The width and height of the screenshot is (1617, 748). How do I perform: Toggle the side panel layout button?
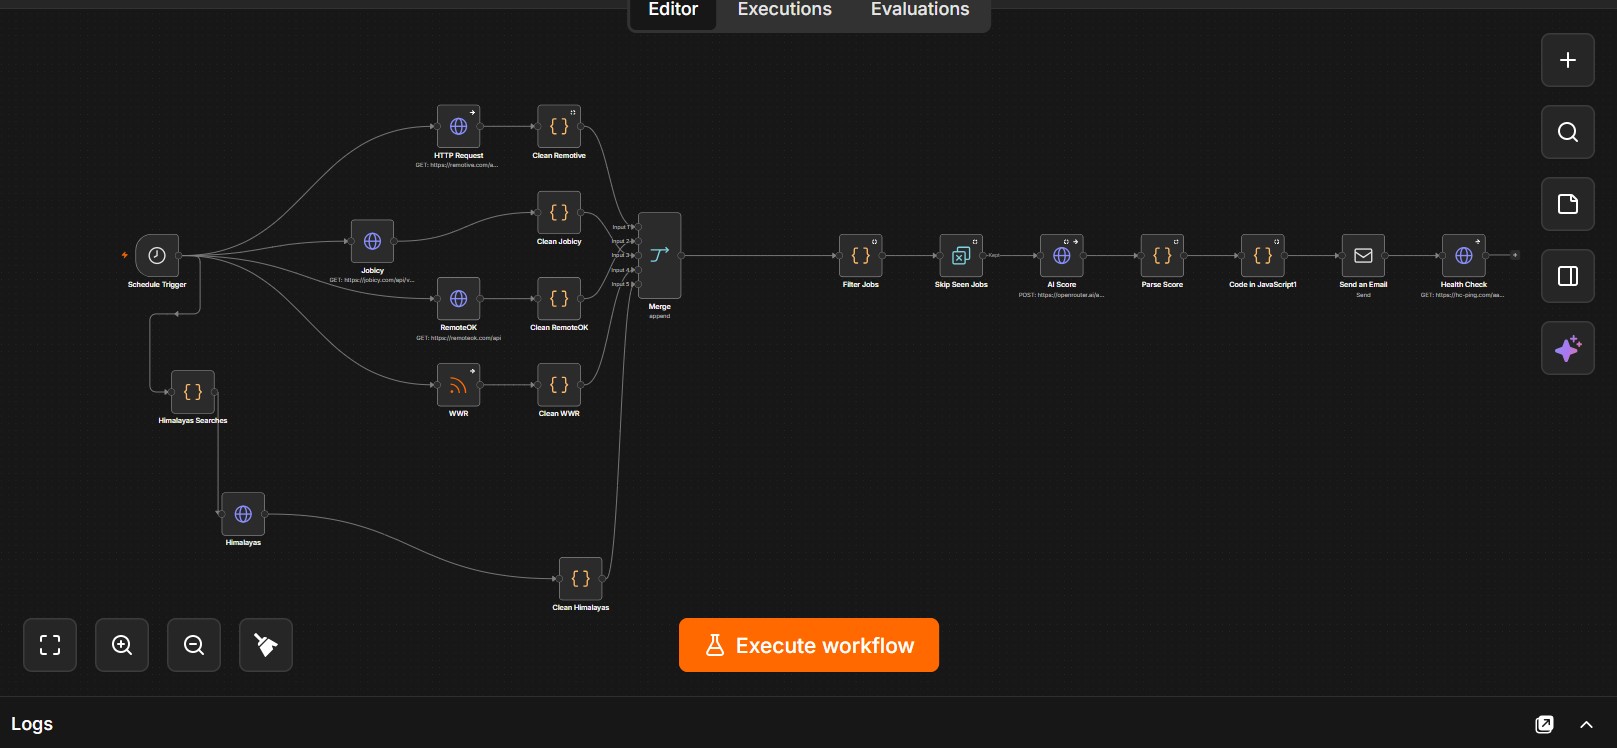(x=1568, y=276)
